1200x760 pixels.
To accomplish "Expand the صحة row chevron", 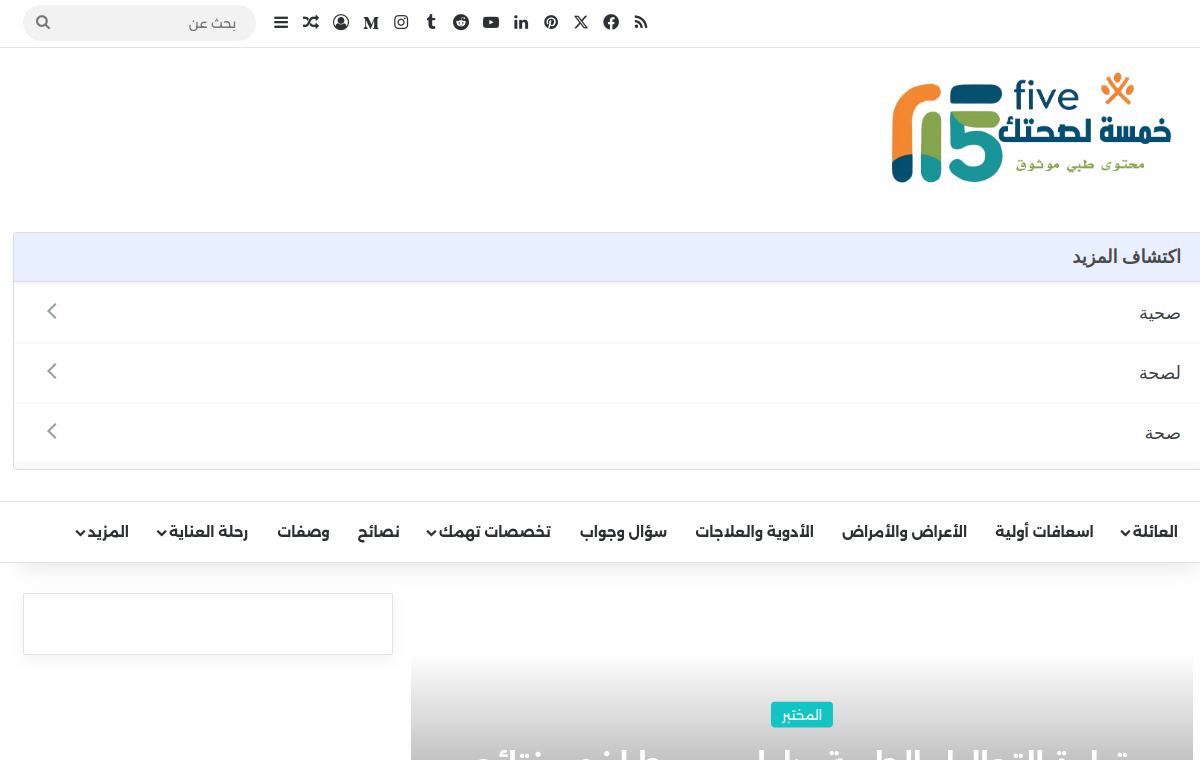I will (x=52, y=431).
